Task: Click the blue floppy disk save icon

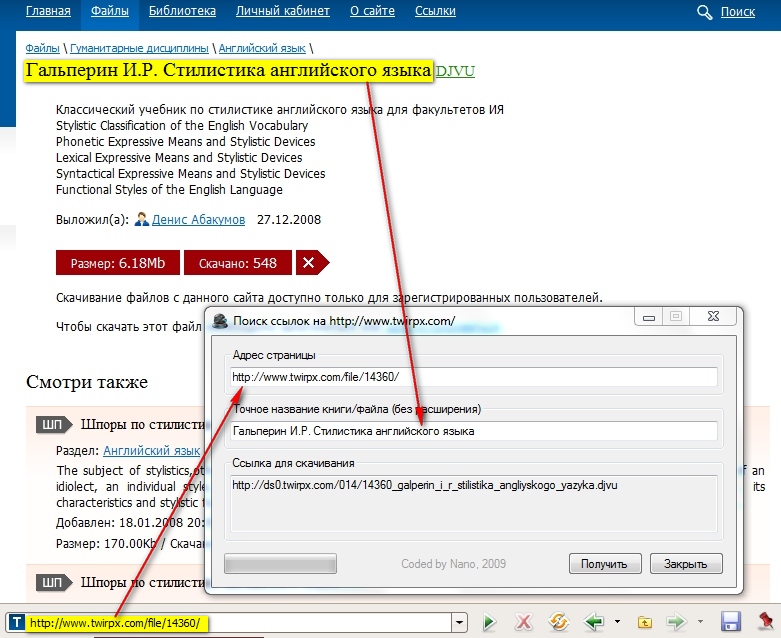Action: coord(730,622)
